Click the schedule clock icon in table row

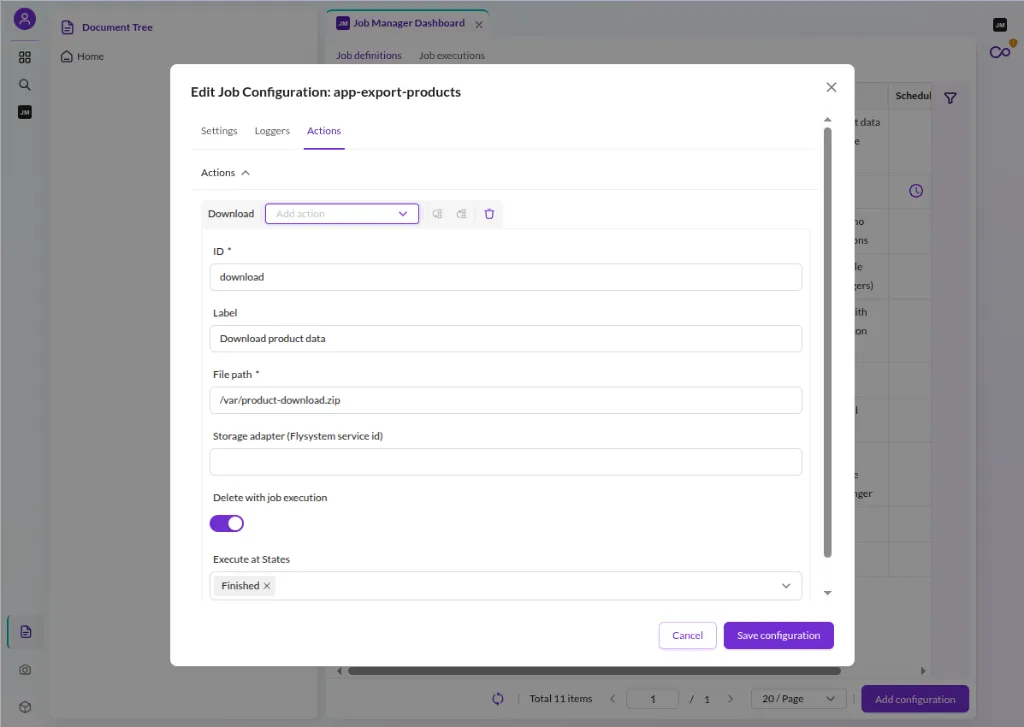pos(916,191)
